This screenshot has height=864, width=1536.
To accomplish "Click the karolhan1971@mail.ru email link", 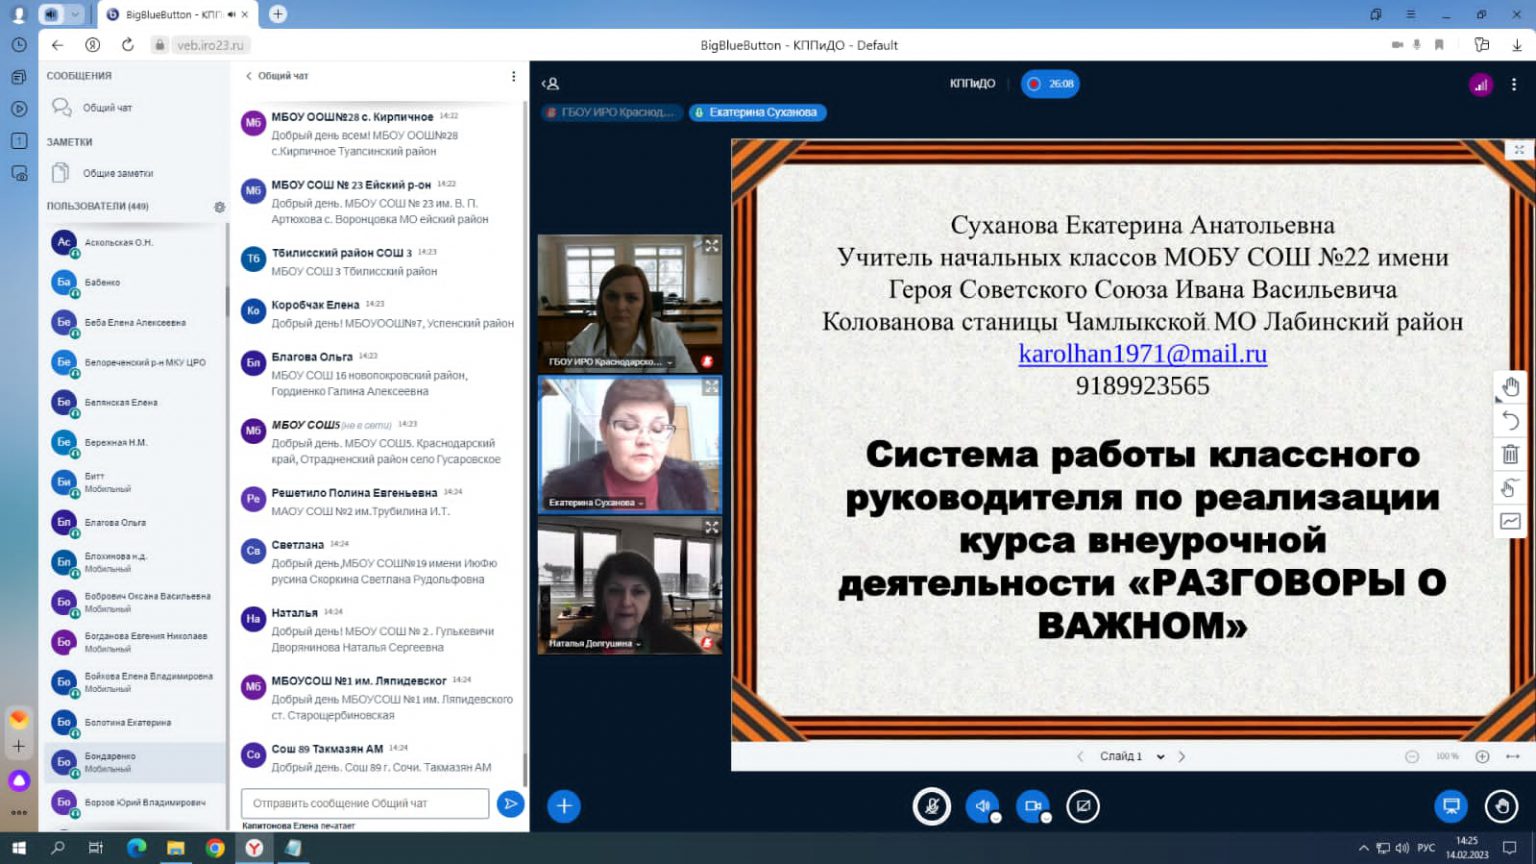I will click(1142, 354).
